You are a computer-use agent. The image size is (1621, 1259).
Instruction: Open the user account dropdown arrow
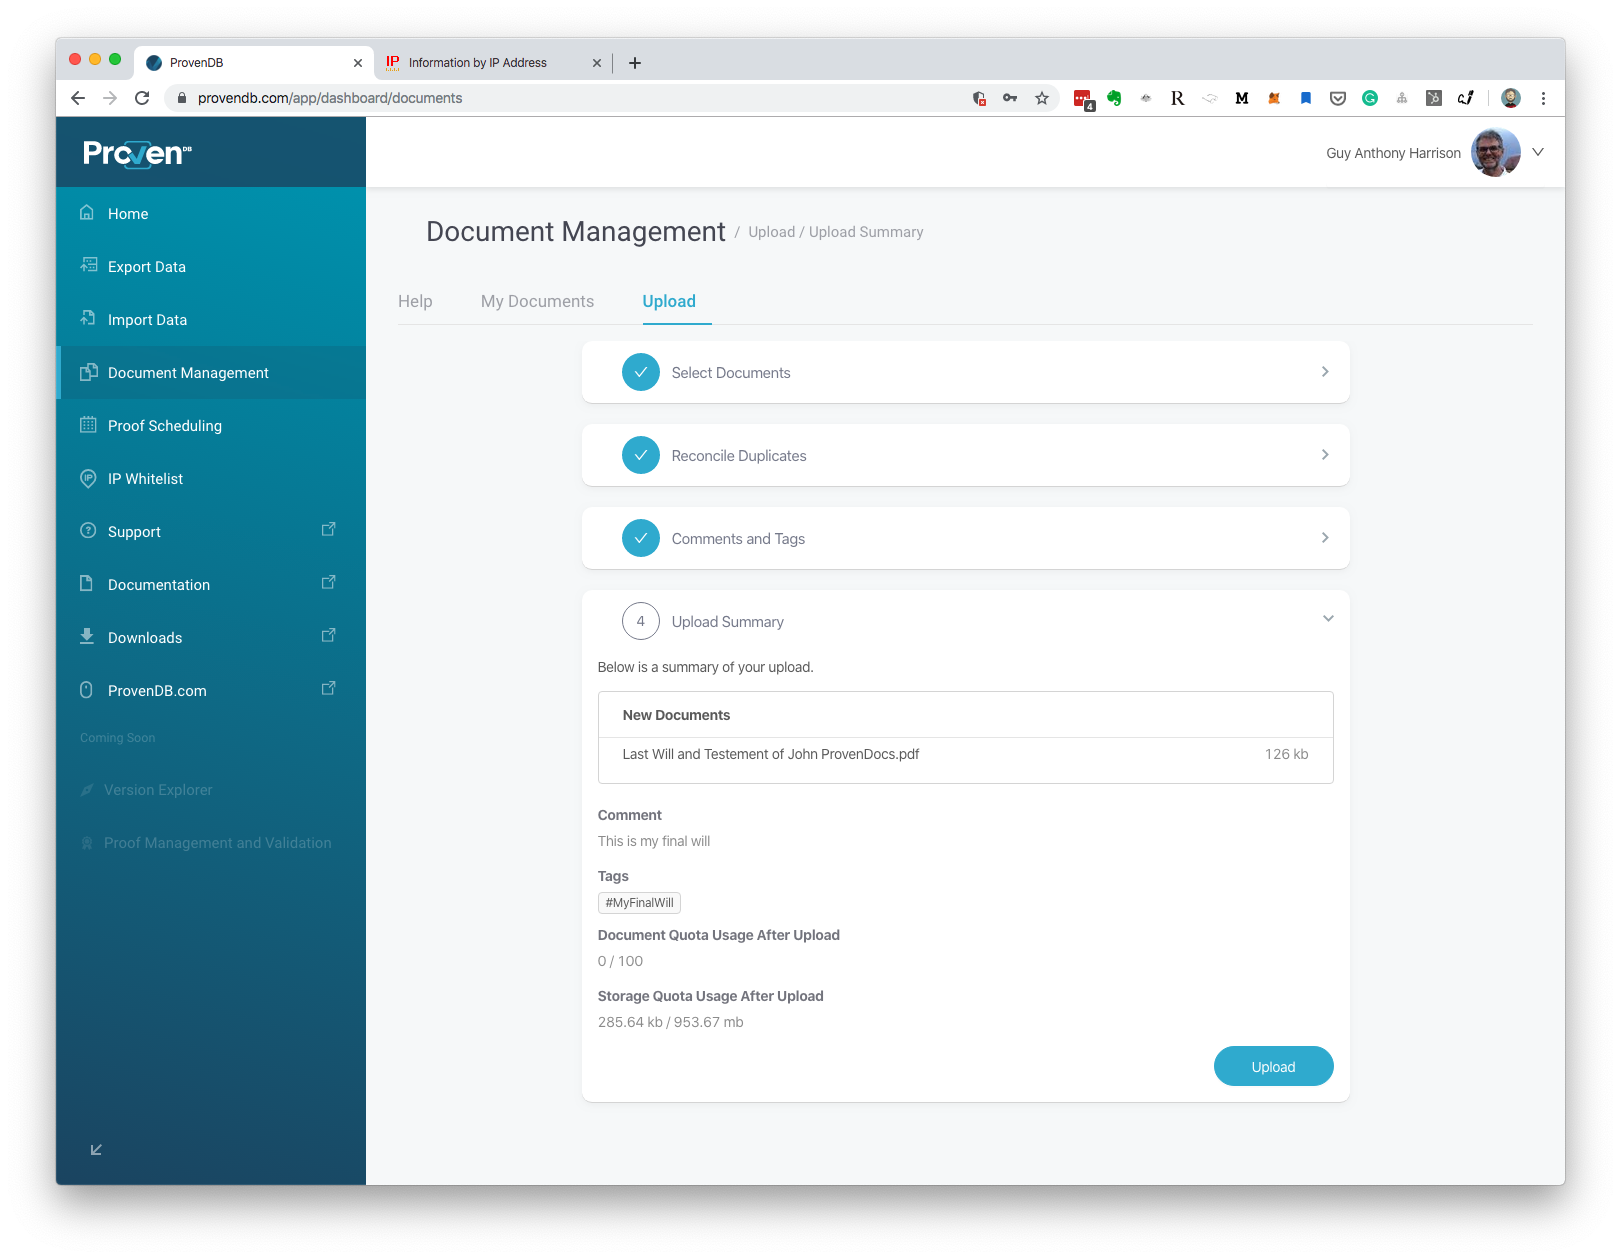point(1538,152)
